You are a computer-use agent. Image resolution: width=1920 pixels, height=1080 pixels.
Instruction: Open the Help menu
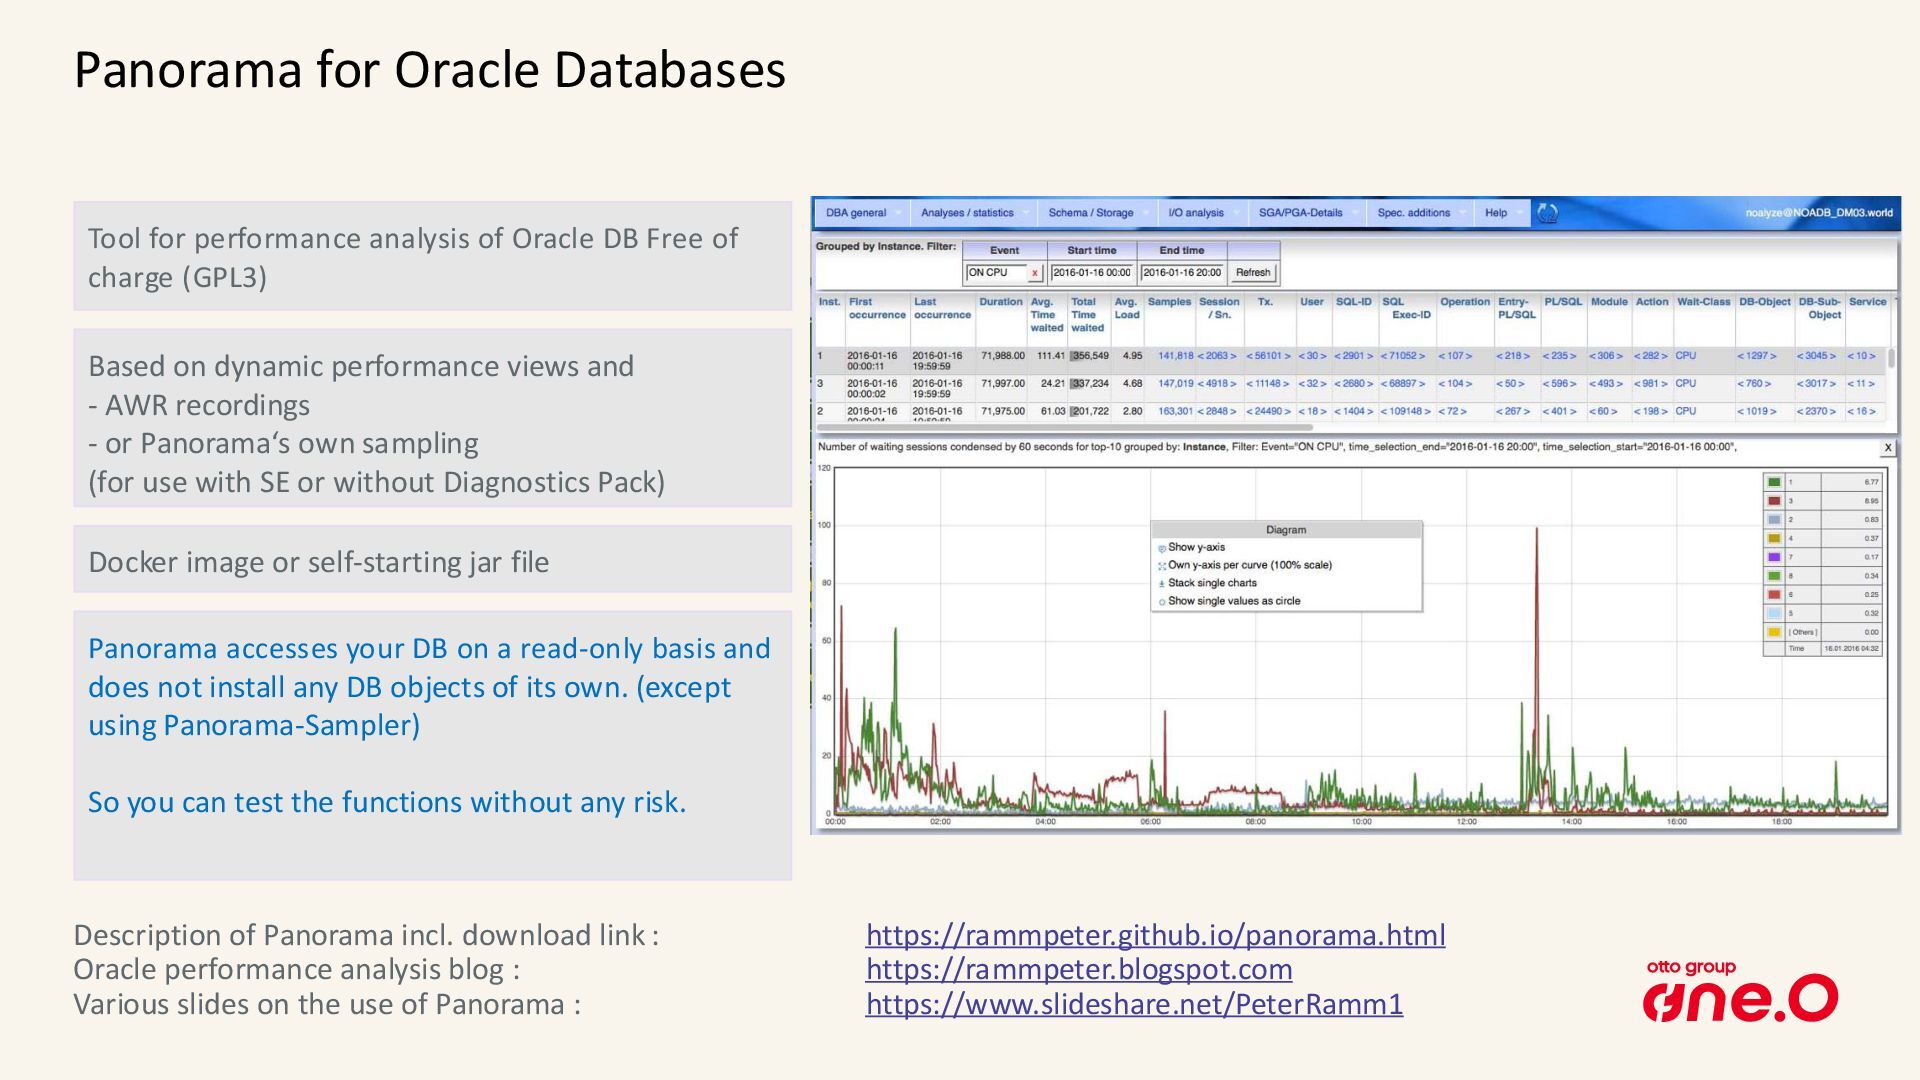[1496, 213]
